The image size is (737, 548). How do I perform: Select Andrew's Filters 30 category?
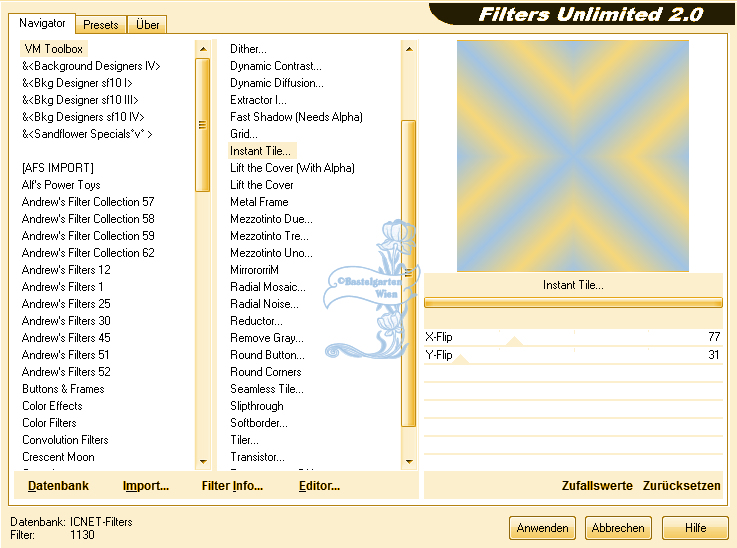66,321
